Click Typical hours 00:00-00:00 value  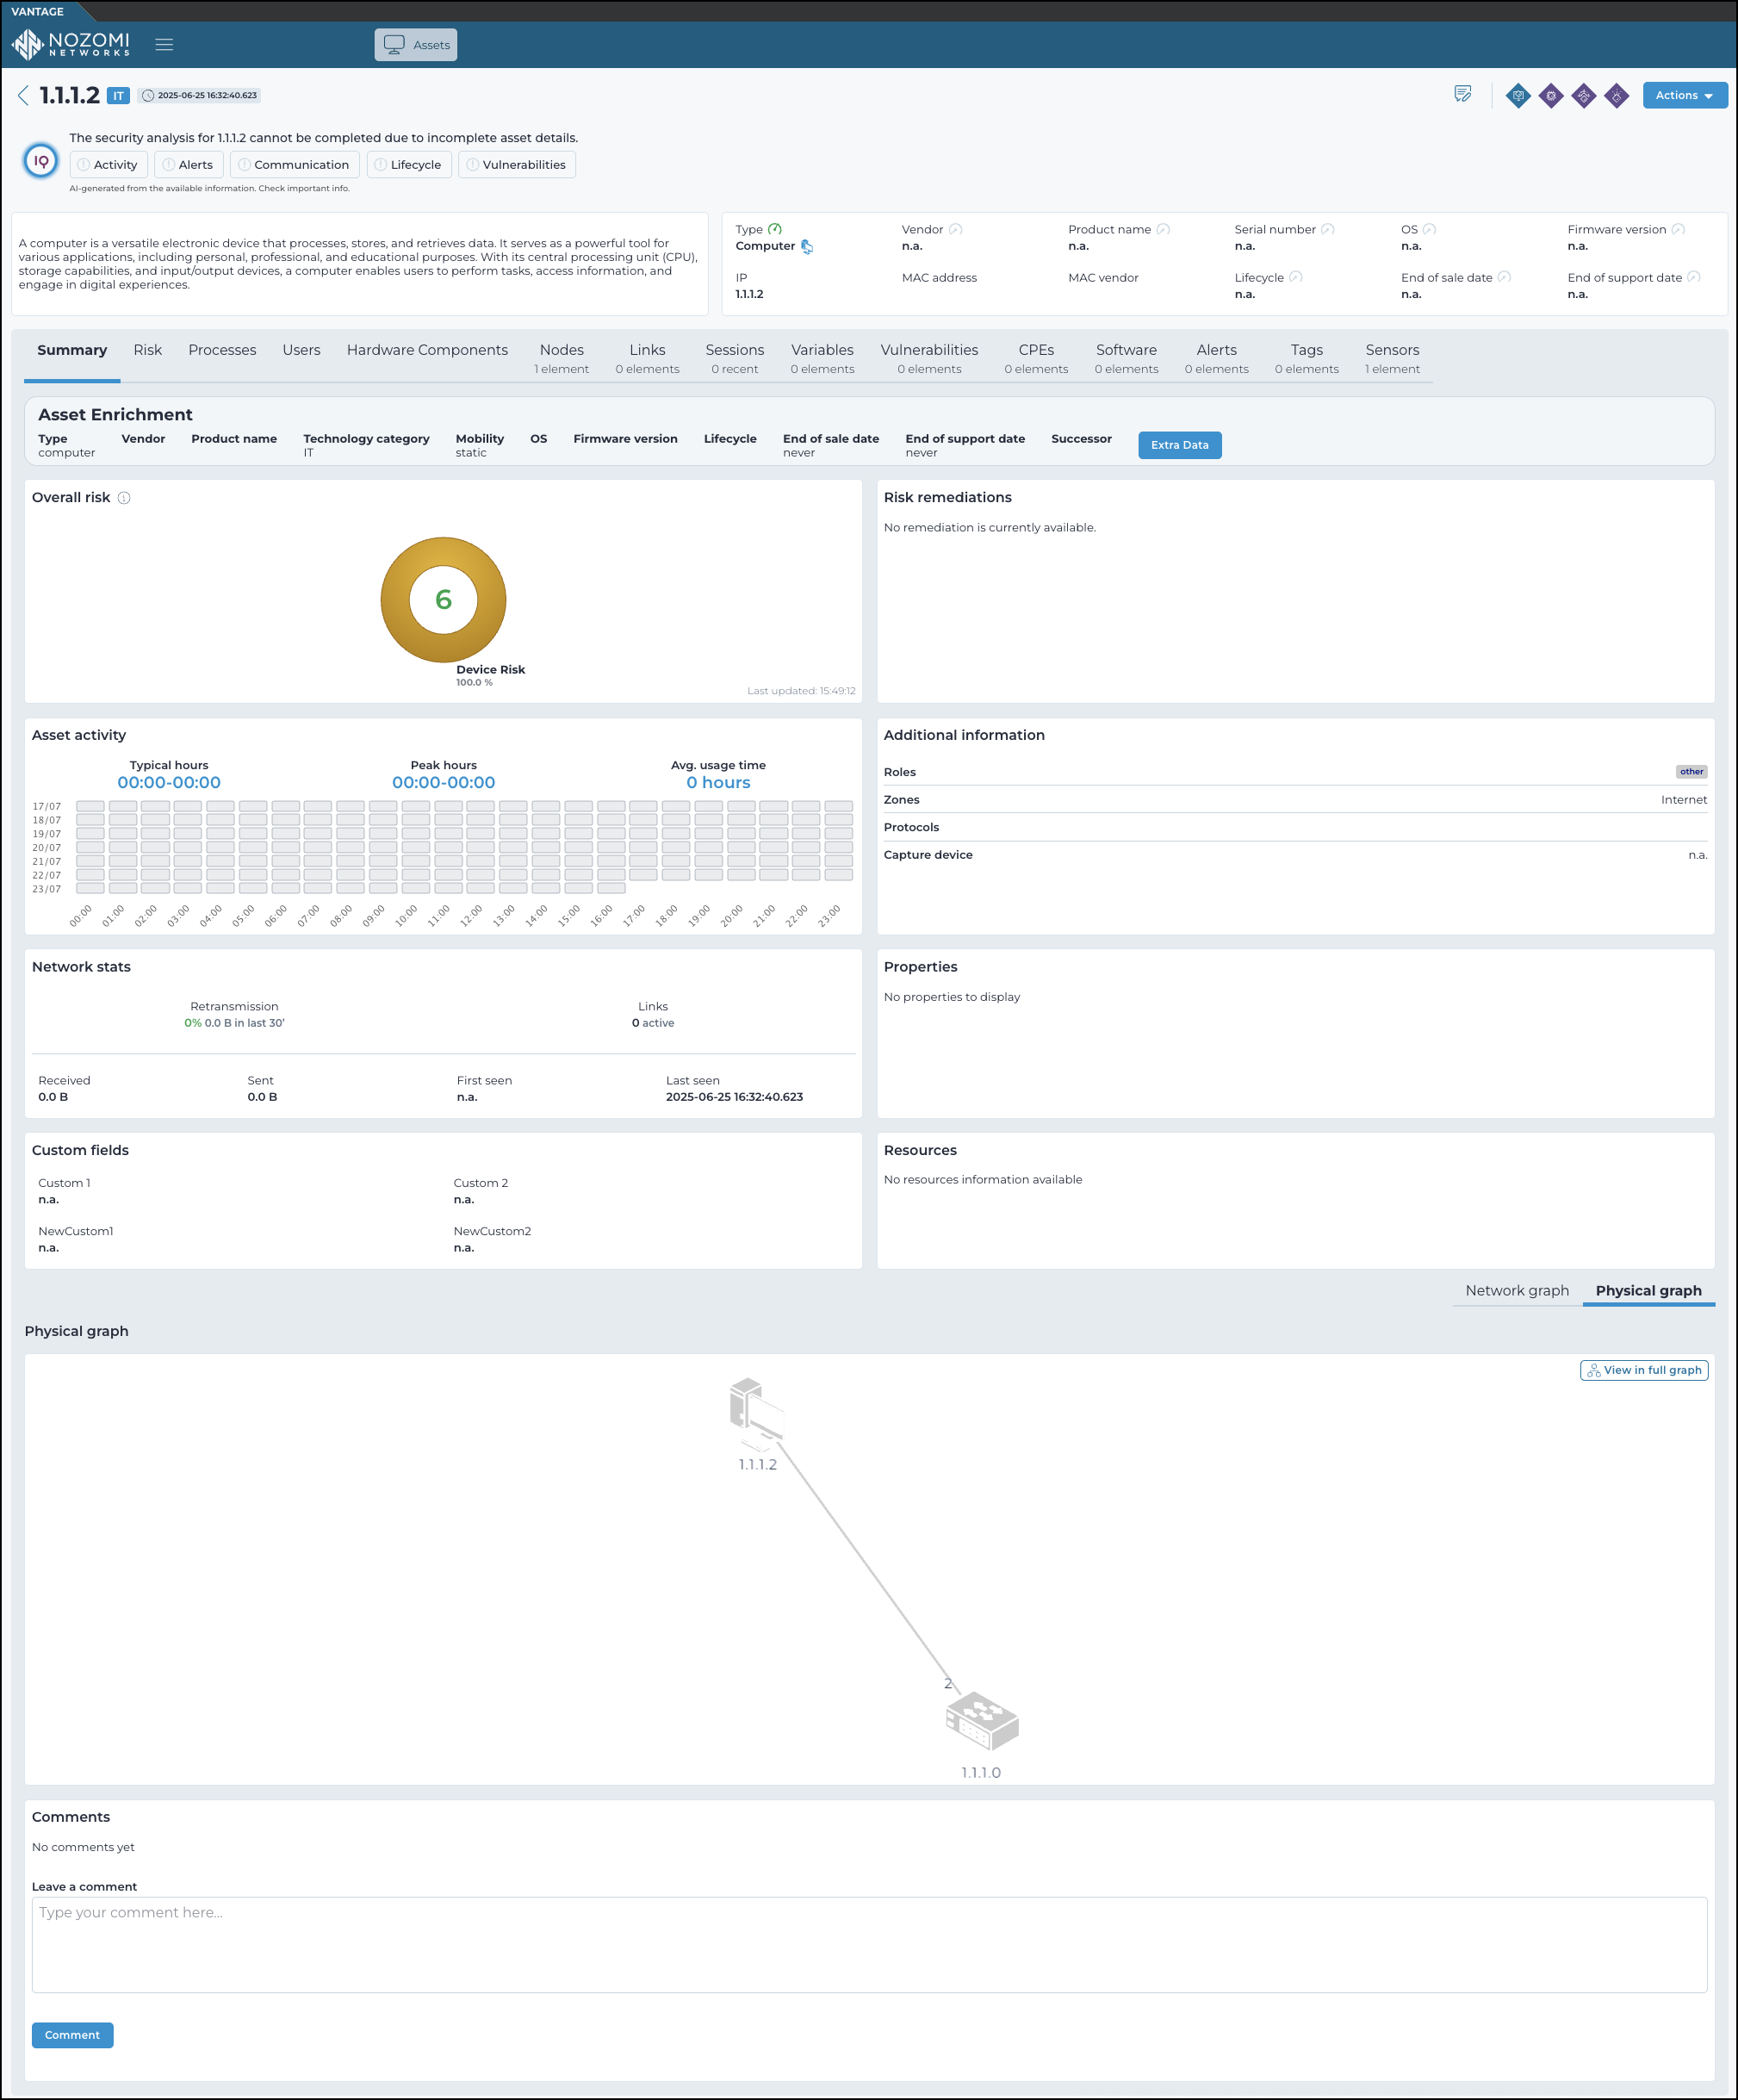pyautogui.click(x=169, y=782)
